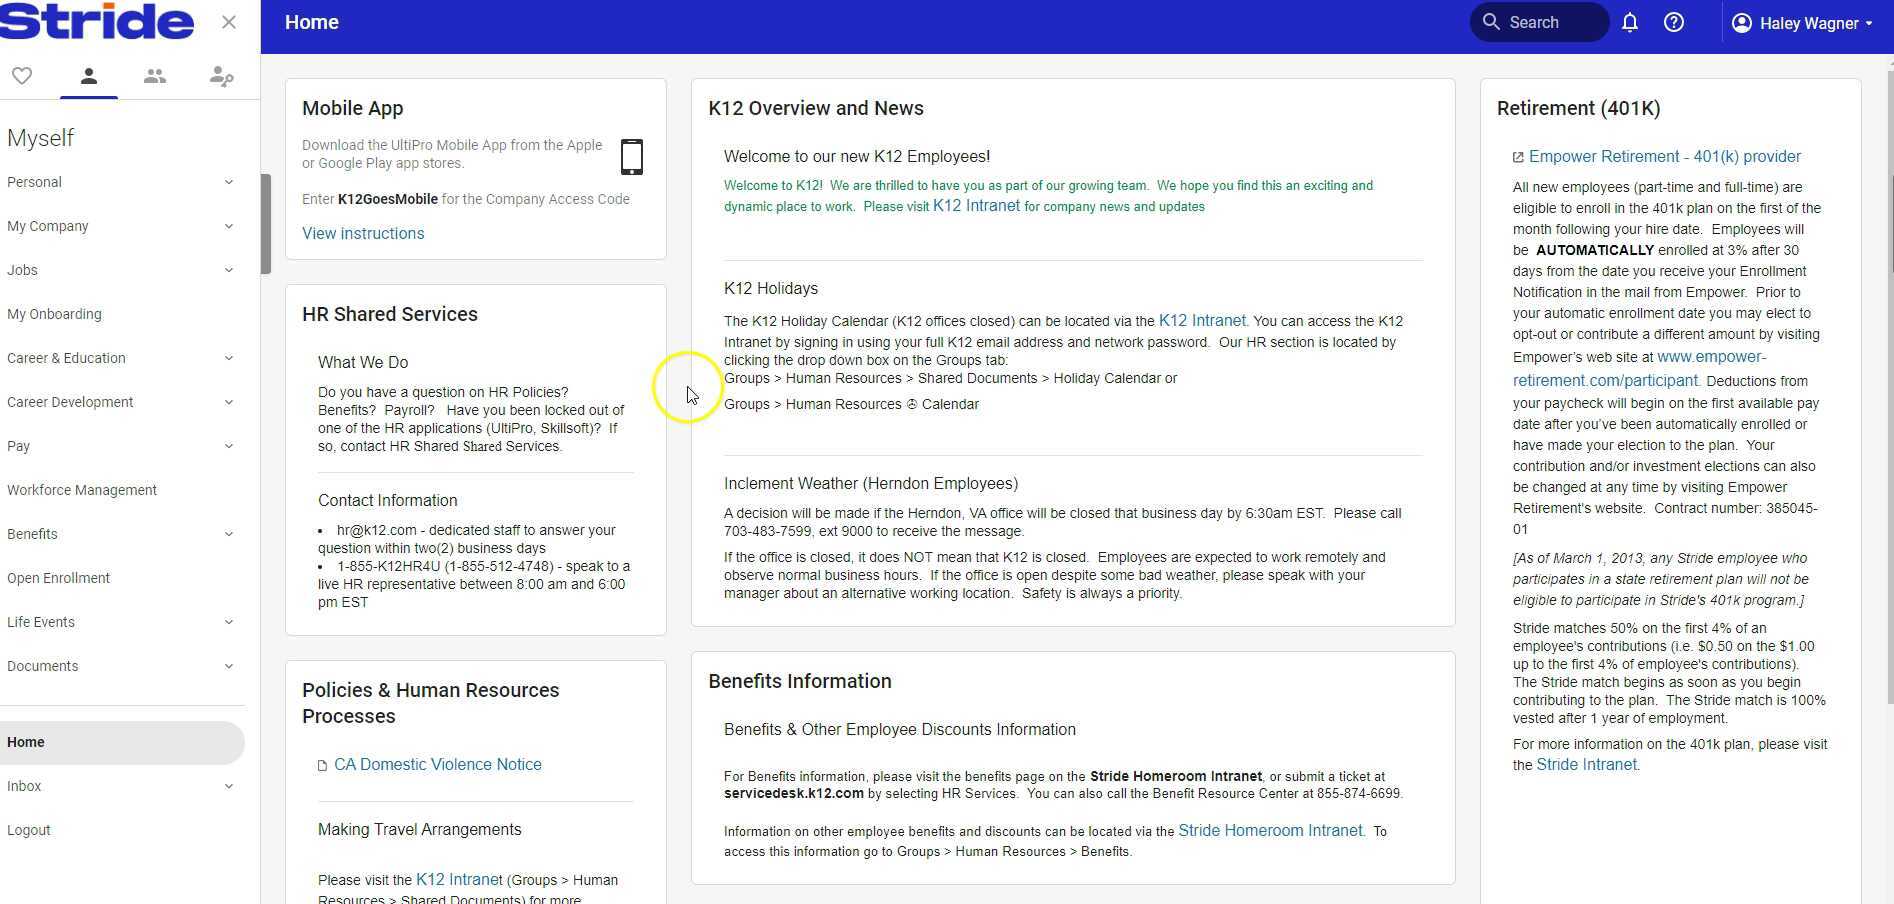Expand the Inbox menu section
1894x904 pixels.
click(x=120, y=786)
